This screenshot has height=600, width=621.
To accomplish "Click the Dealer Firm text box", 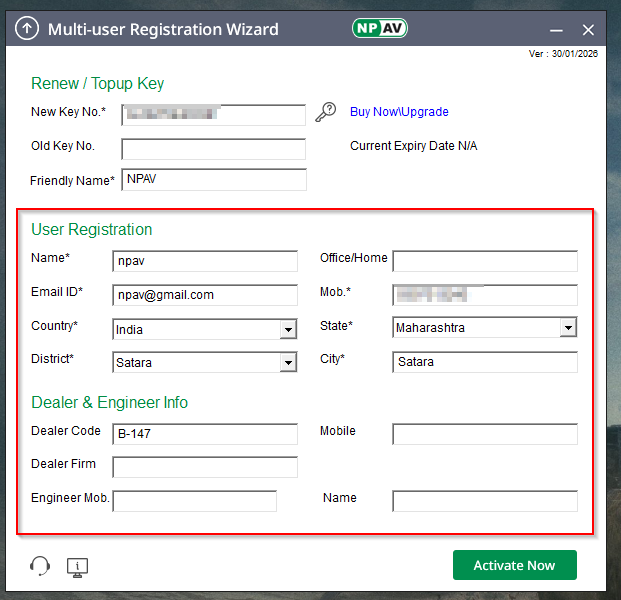I will (x=205, y=467).
